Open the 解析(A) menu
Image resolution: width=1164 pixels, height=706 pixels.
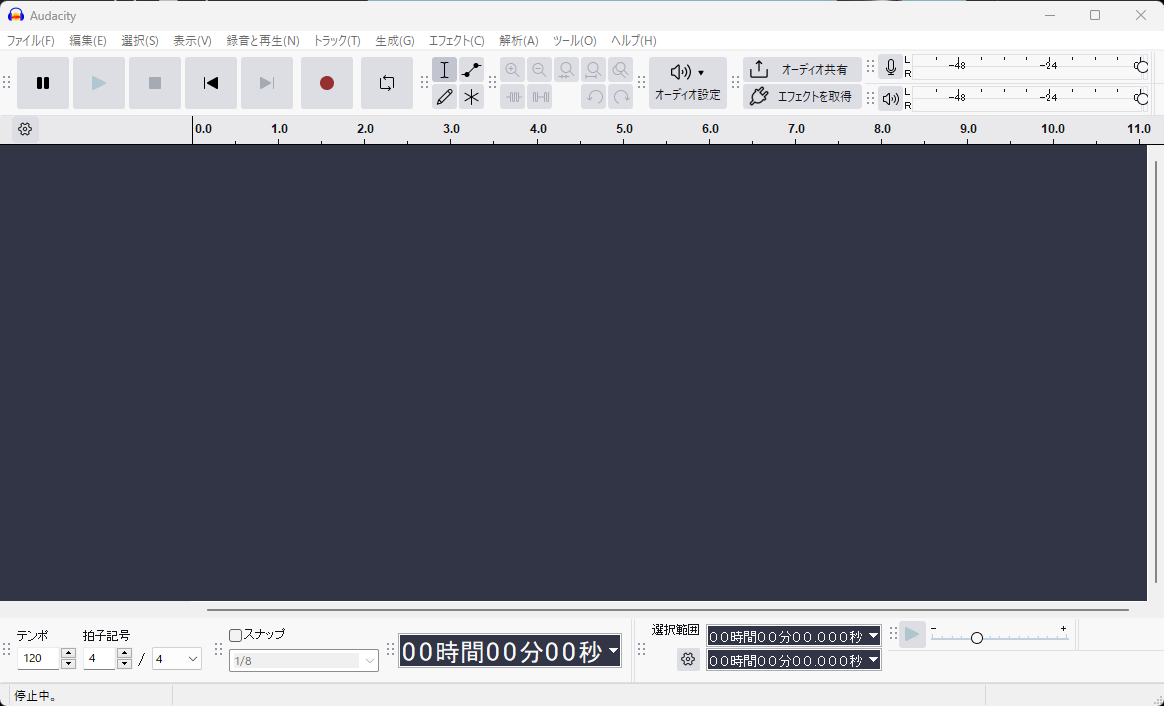(x=519, y=41)
